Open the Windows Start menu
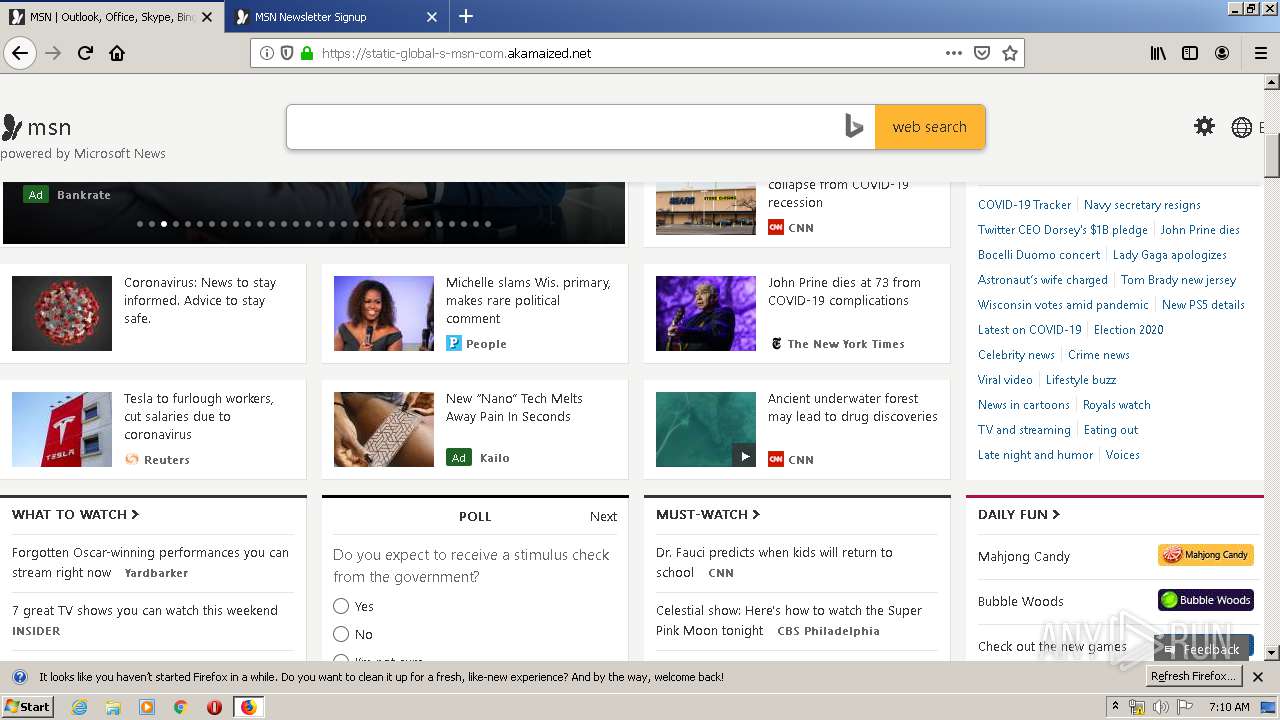1280x720 pixels. [27, 707]
